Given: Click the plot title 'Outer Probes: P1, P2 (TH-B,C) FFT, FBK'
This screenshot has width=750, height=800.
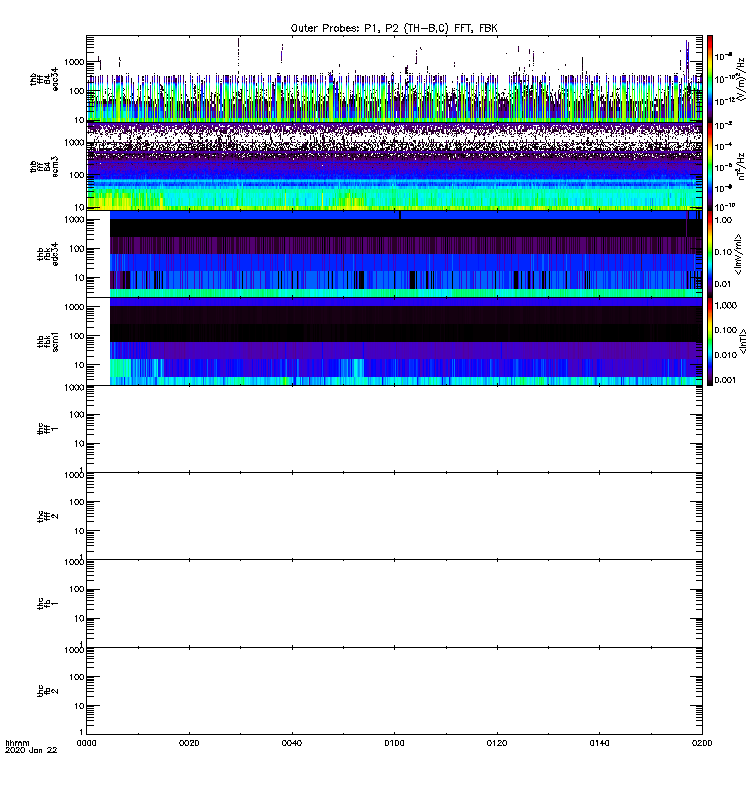Looking at the screenshot, I should click(x=394, y=28).
